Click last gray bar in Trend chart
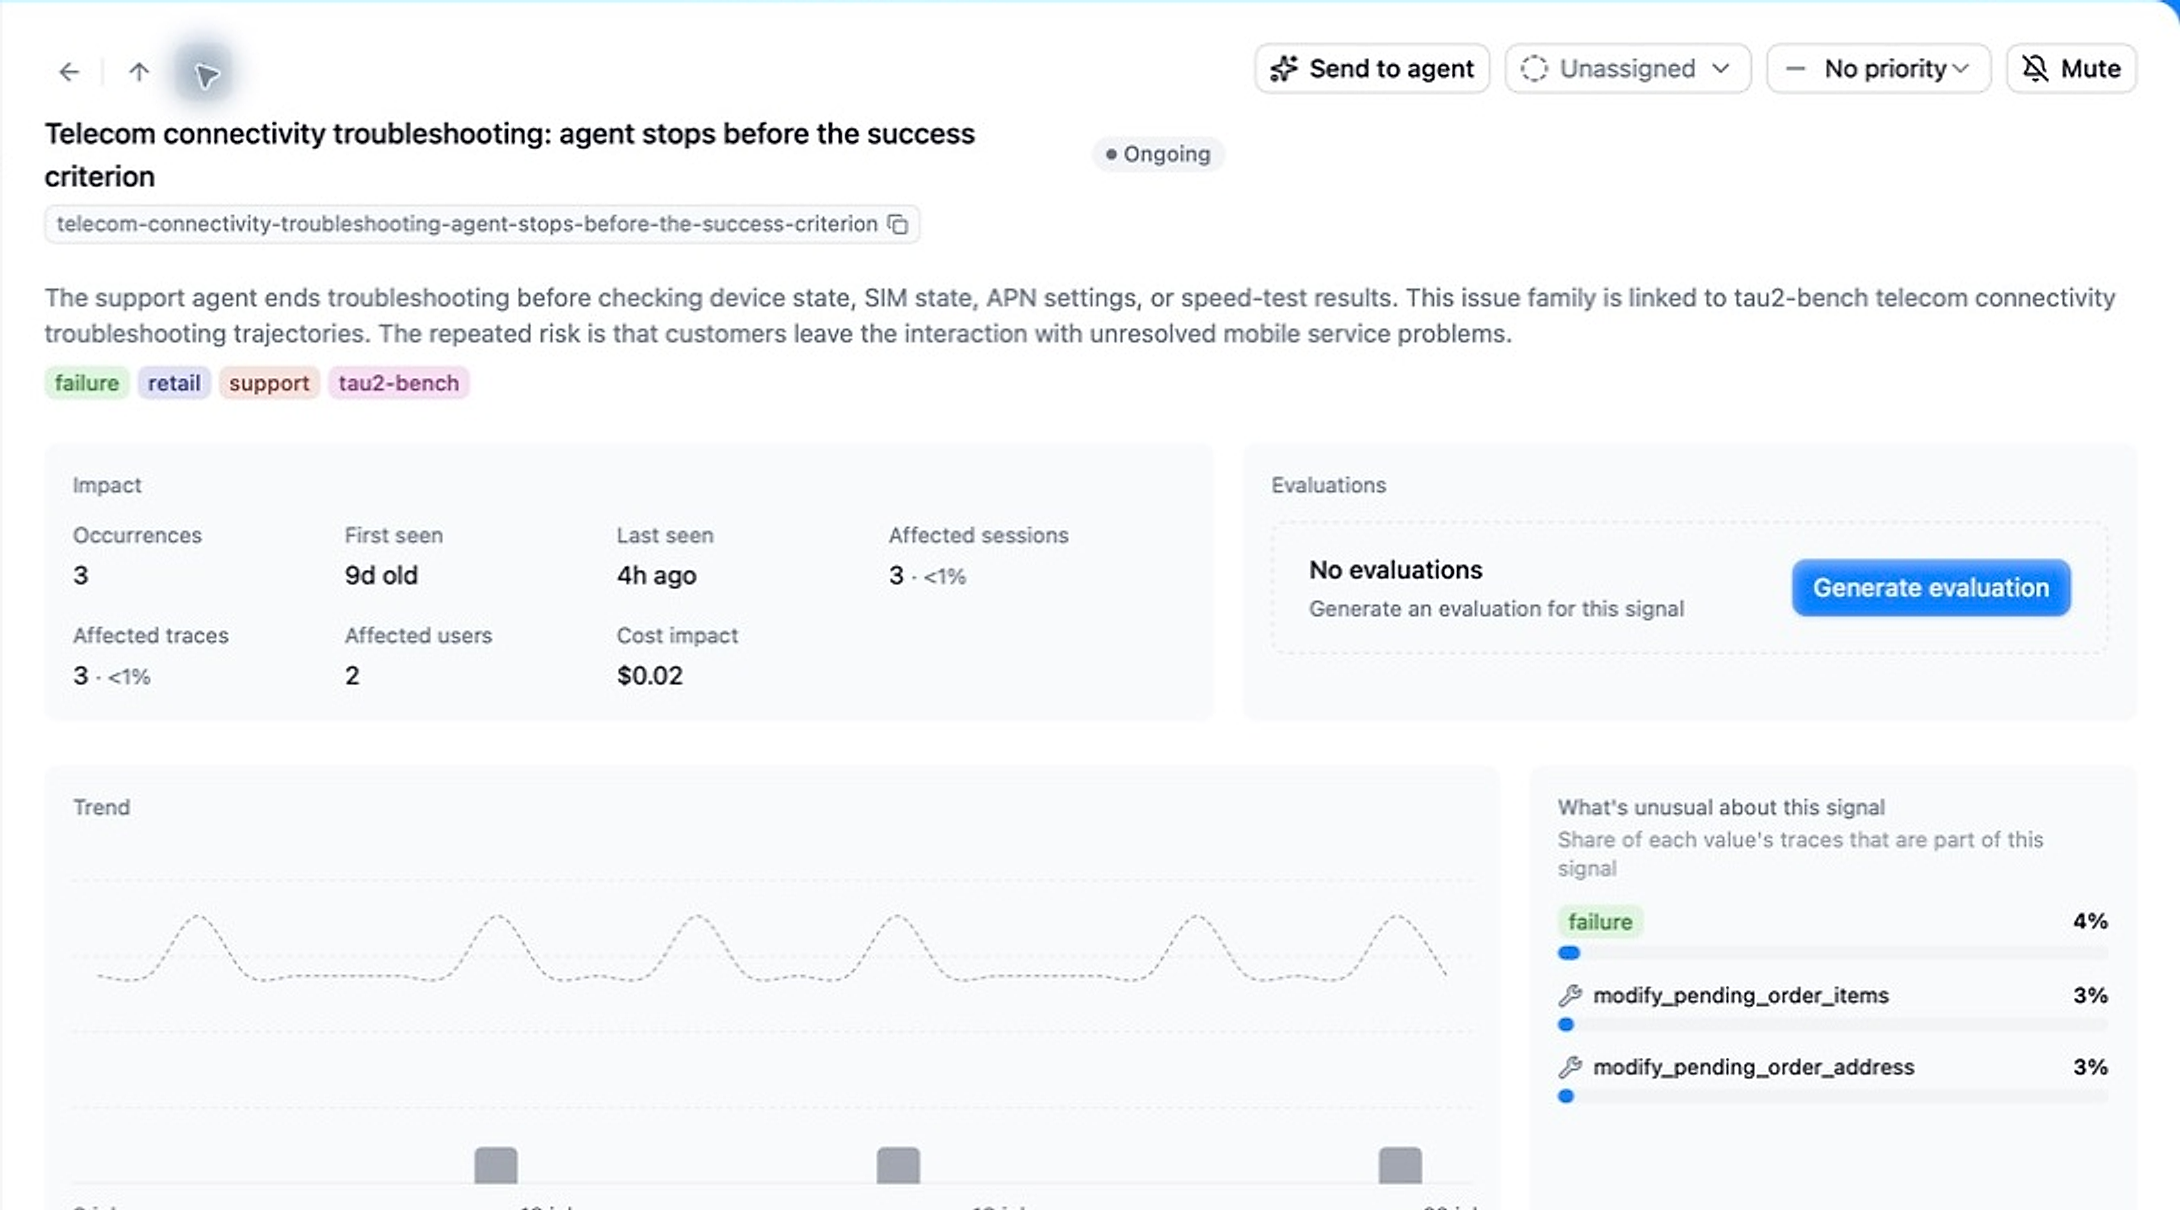 [x=1400, y=1165]
